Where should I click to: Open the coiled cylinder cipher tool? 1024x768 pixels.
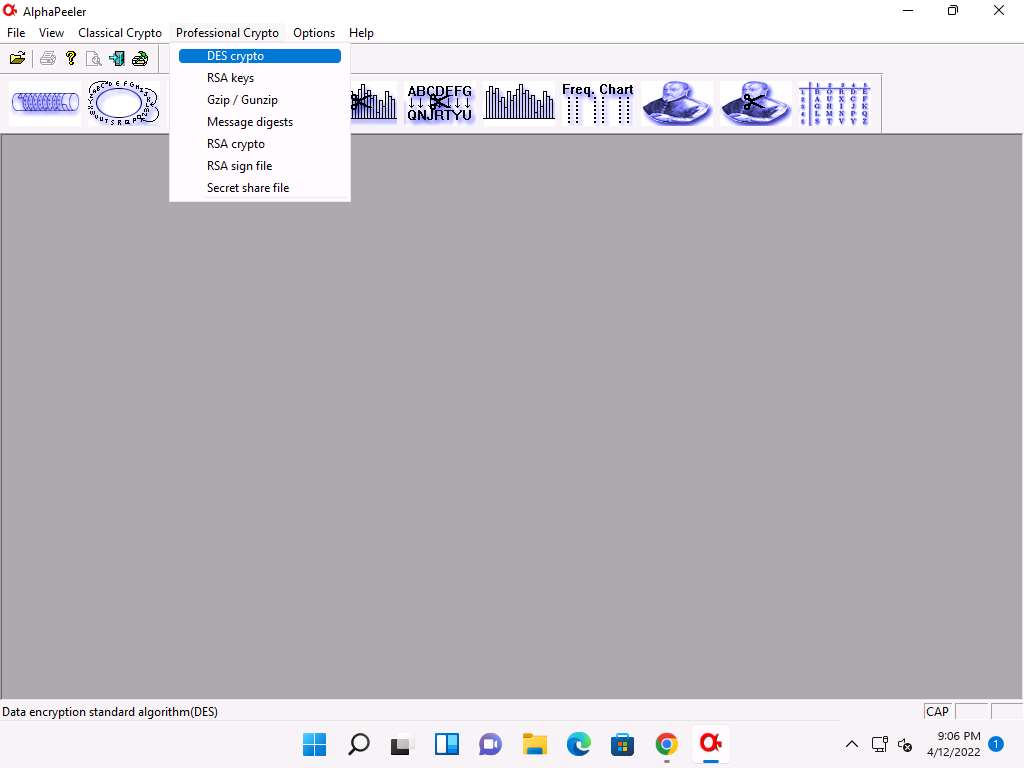point(45,103)
